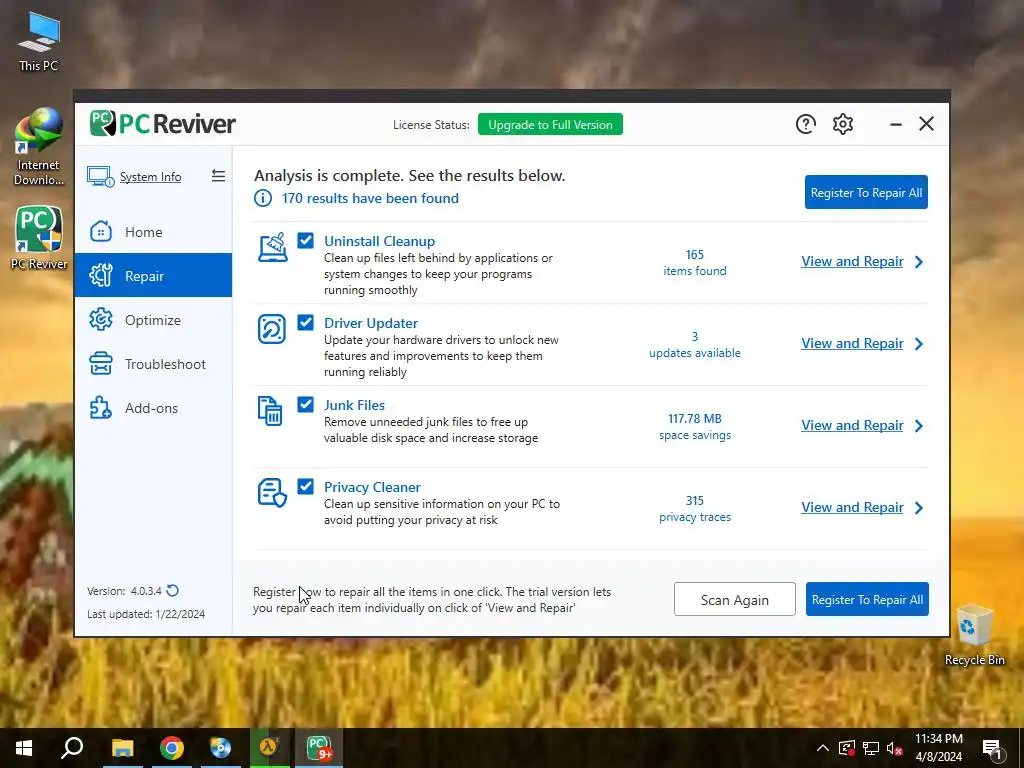Open the Add-ons section
This screenshot has width=1024, height=768.
point(153,408)
